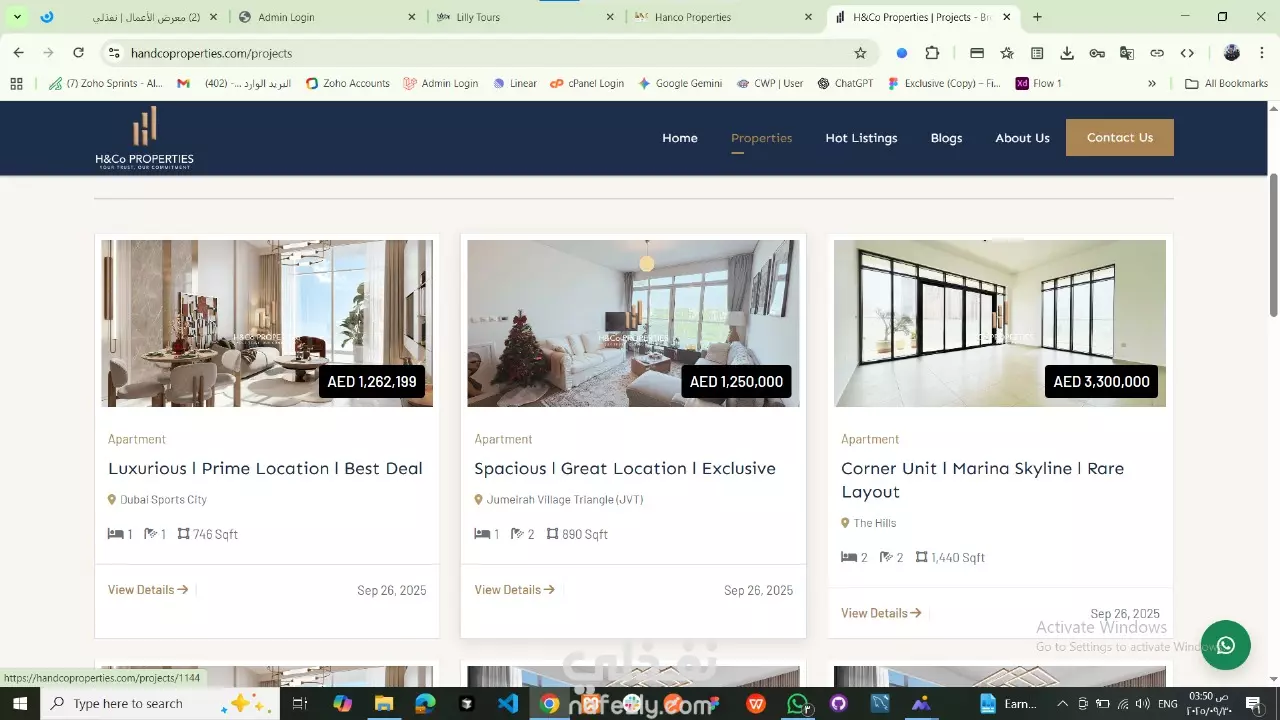1280x720 pixels.
Task: Open the Chrome apps grid icon
Action: pyautogui.click(x=16, y=83)
